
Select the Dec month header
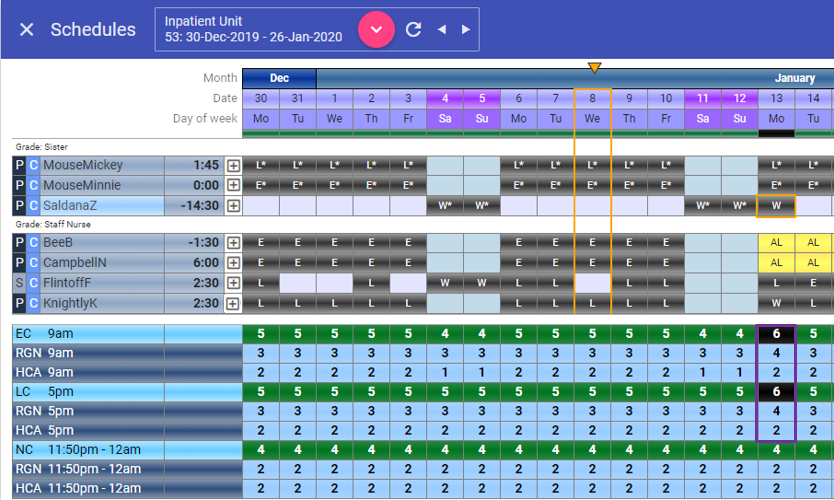(279, 78)
